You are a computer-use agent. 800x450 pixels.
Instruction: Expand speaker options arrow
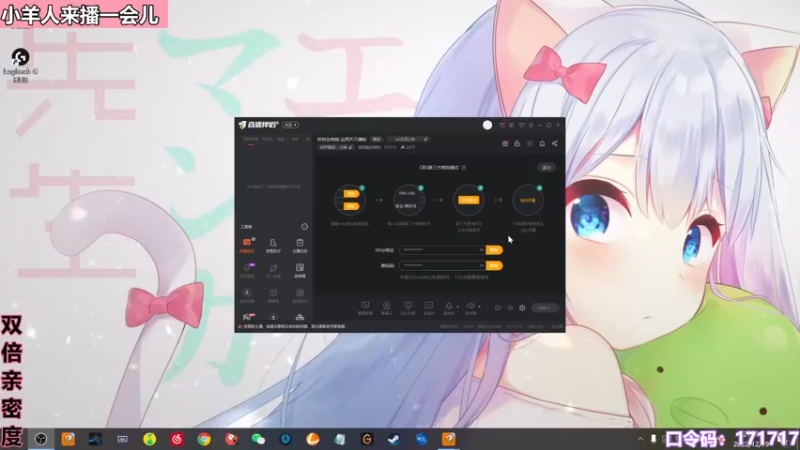tap(479, 307)
